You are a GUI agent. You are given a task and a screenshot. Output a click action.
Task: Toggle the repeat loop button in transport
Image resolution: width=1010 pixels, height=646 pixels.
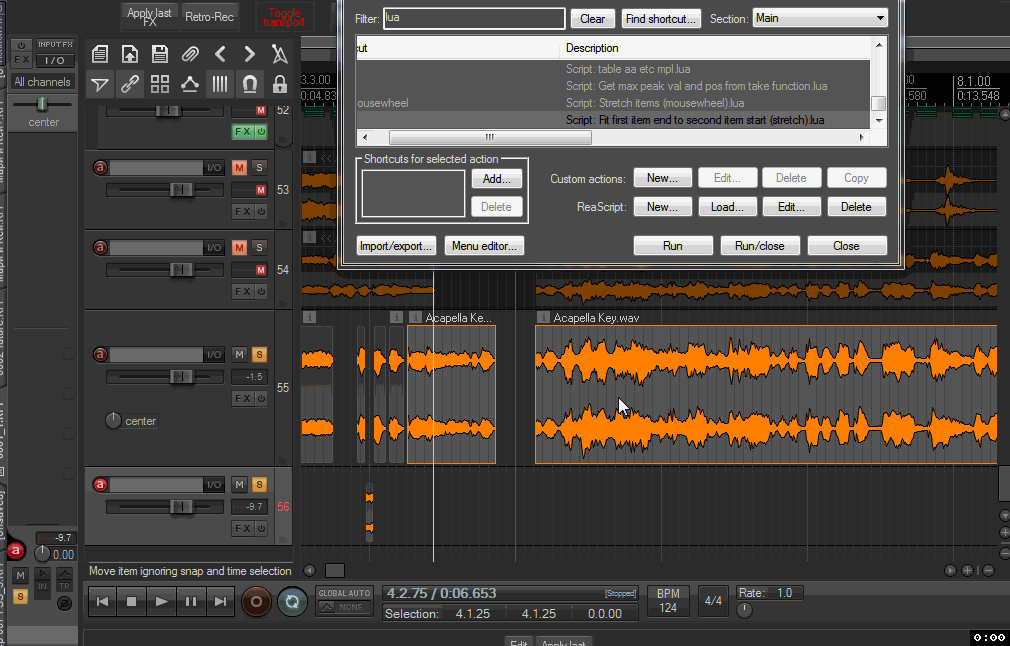(x=292, y=601)
